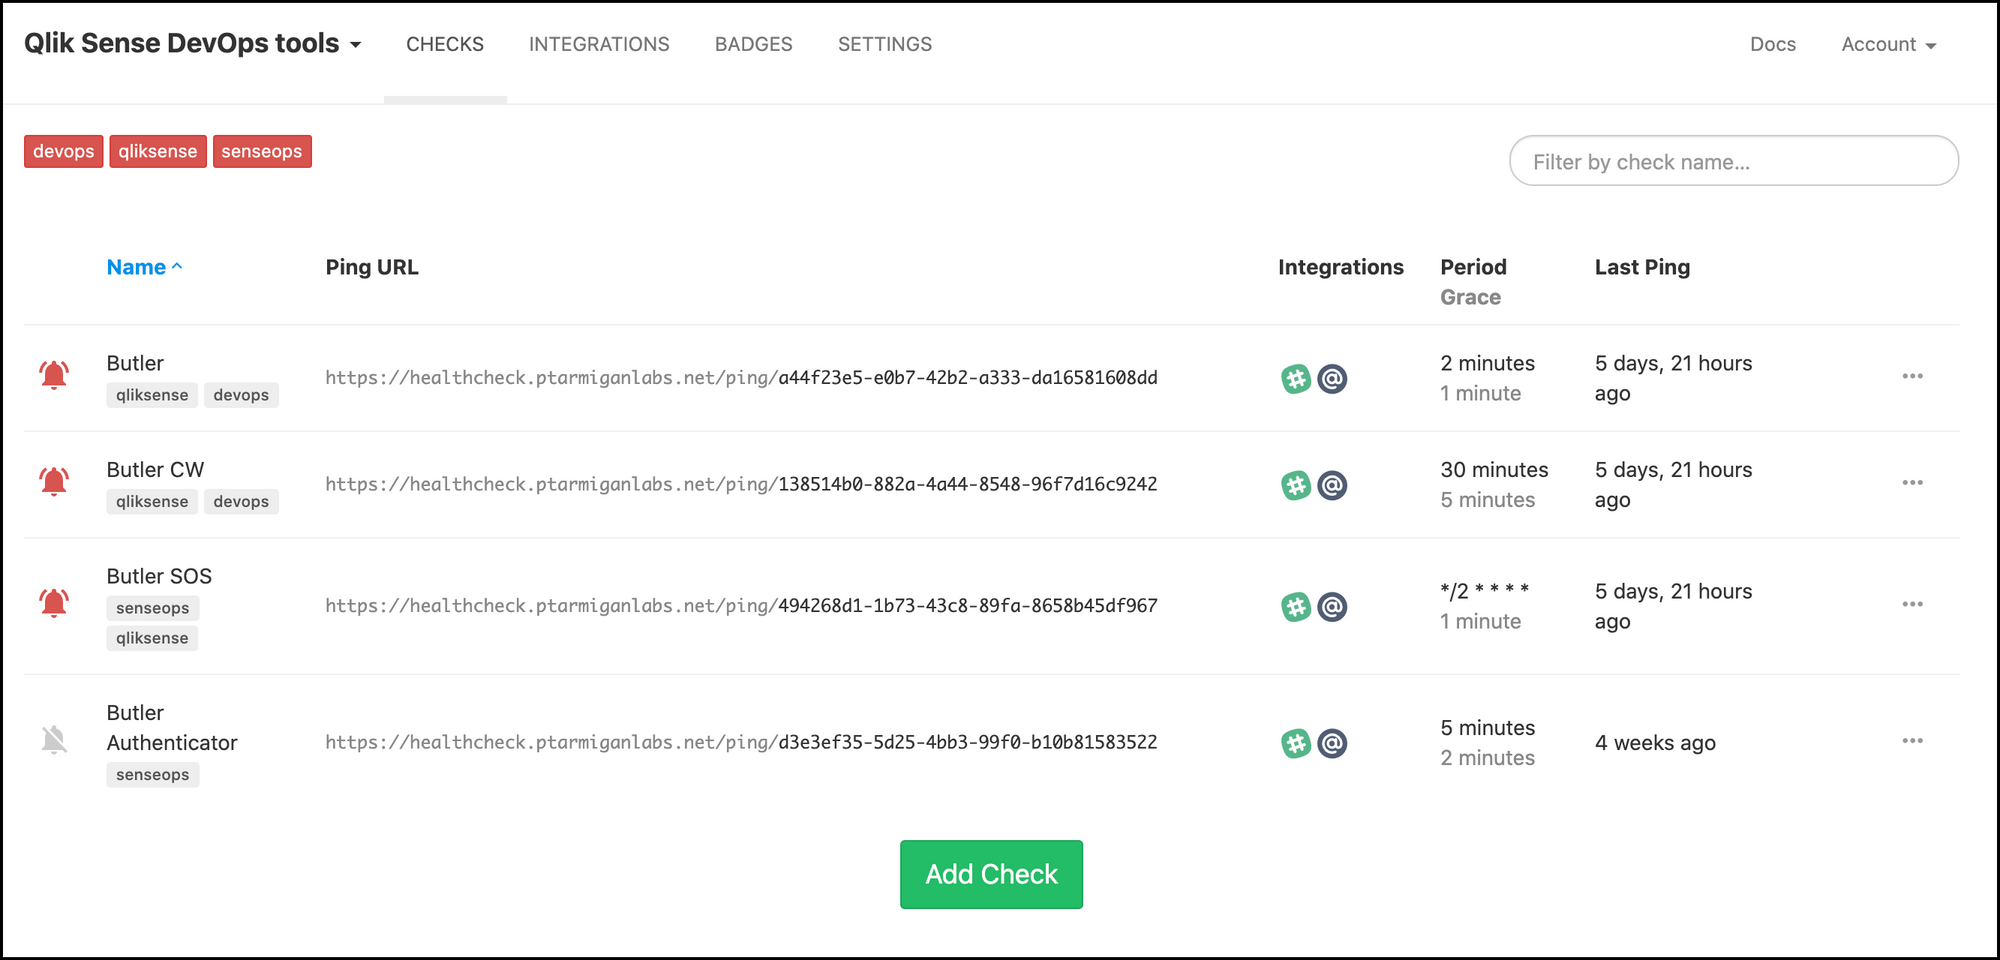Click the 30 minutes period for Butler CW
Image resolution: width=2000 pixels, height=960 pixels.
coord(1494,470)
